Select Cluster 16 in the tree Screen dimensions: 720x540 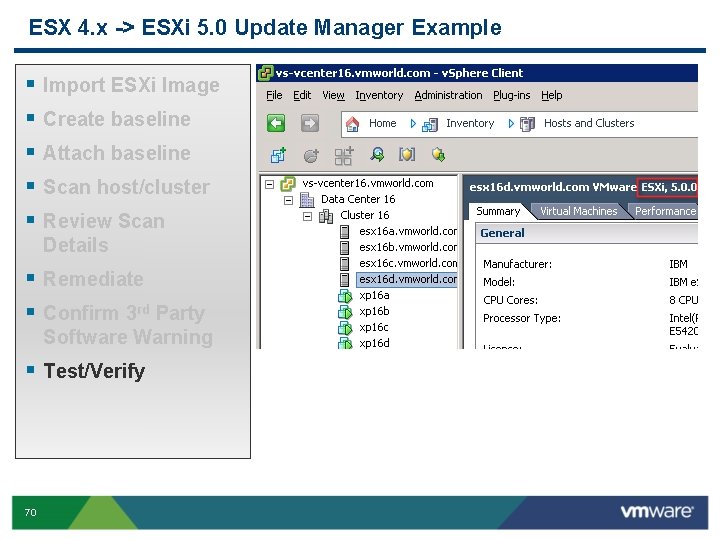point(365,215)
